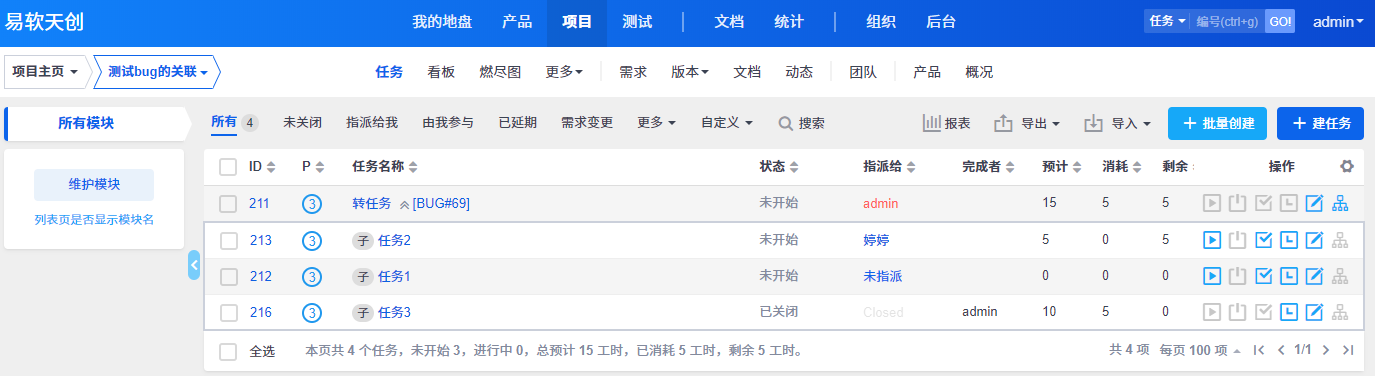
Task: Click greyed play icon for task 216
Action: (1211, 312)
